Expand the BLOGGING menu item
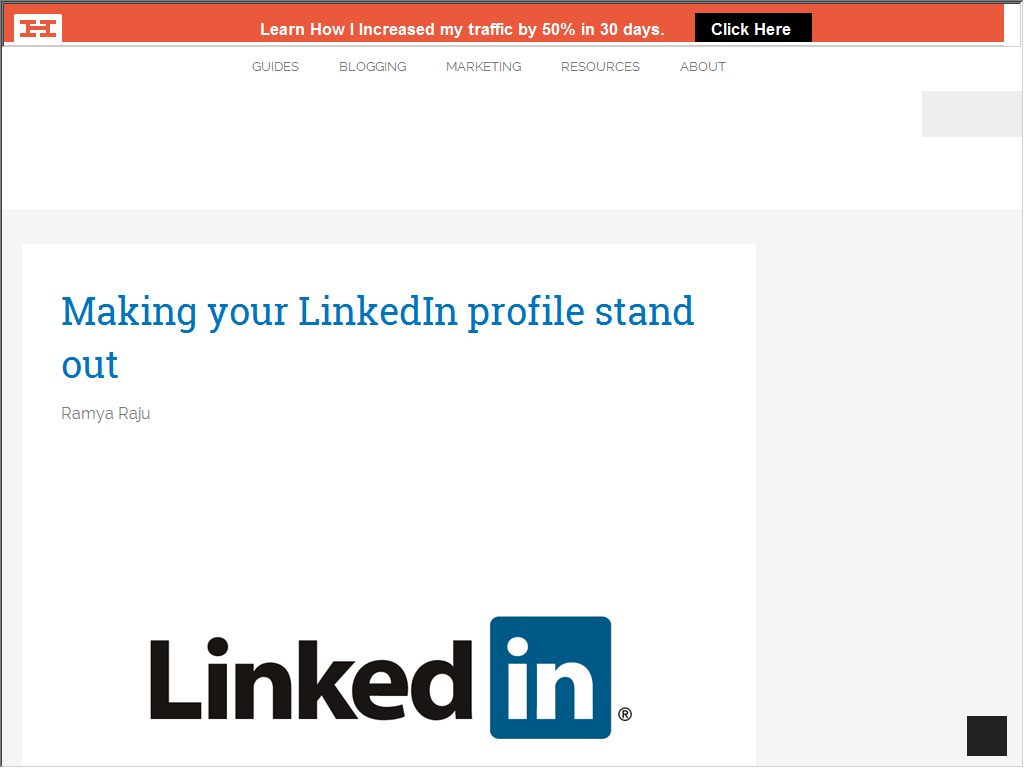1024x768 pixels. 372,67
